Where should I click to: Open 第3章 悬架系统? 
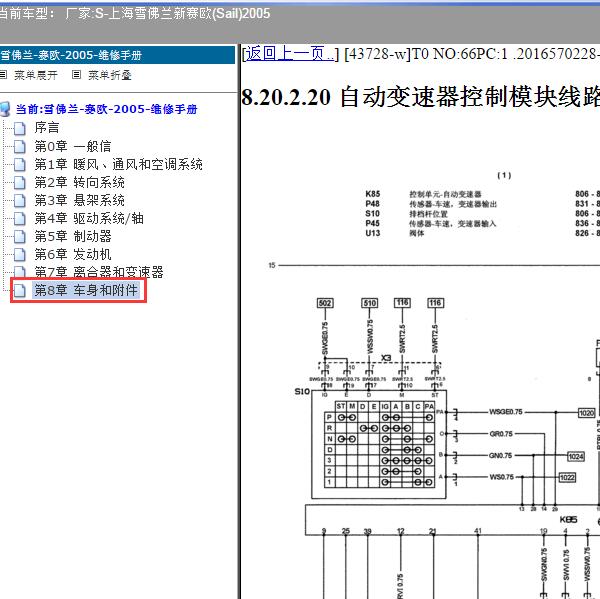(79, 201)
